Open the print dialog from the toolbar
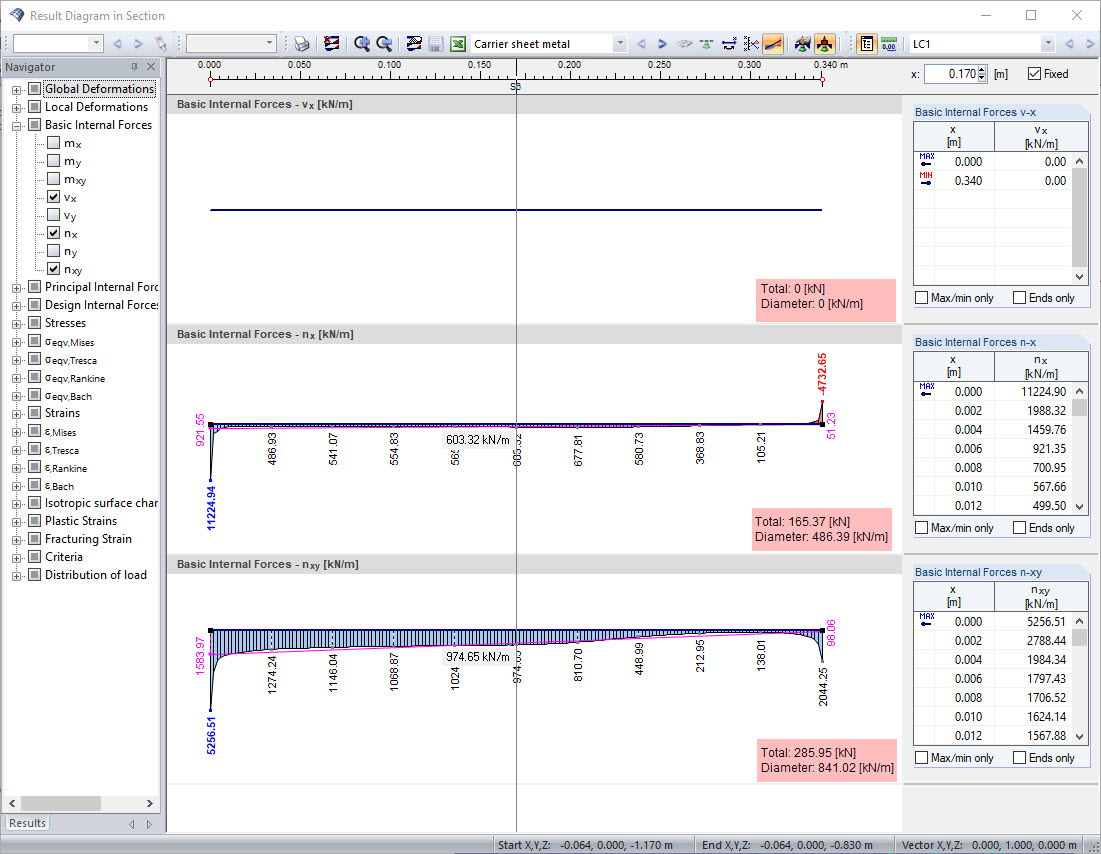The width and height of the screenshot is (1101, 854). click(302, 44)
